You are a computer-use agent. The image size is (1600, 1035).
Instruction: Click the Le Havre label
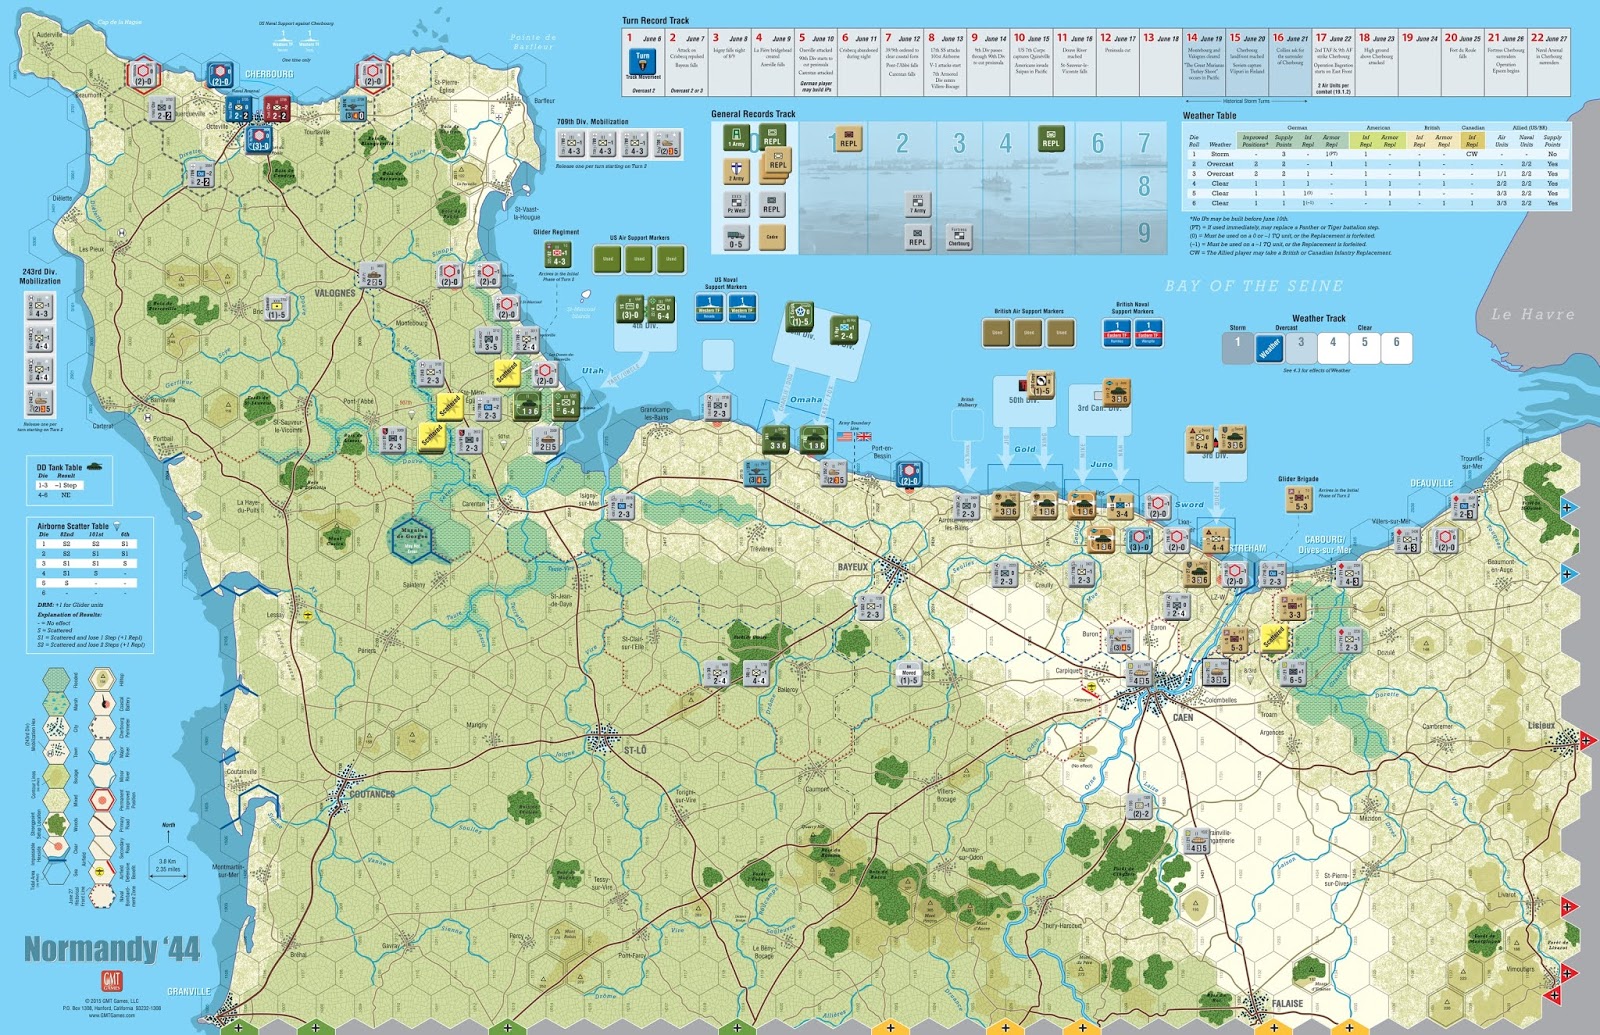[x=1532, y=314]
